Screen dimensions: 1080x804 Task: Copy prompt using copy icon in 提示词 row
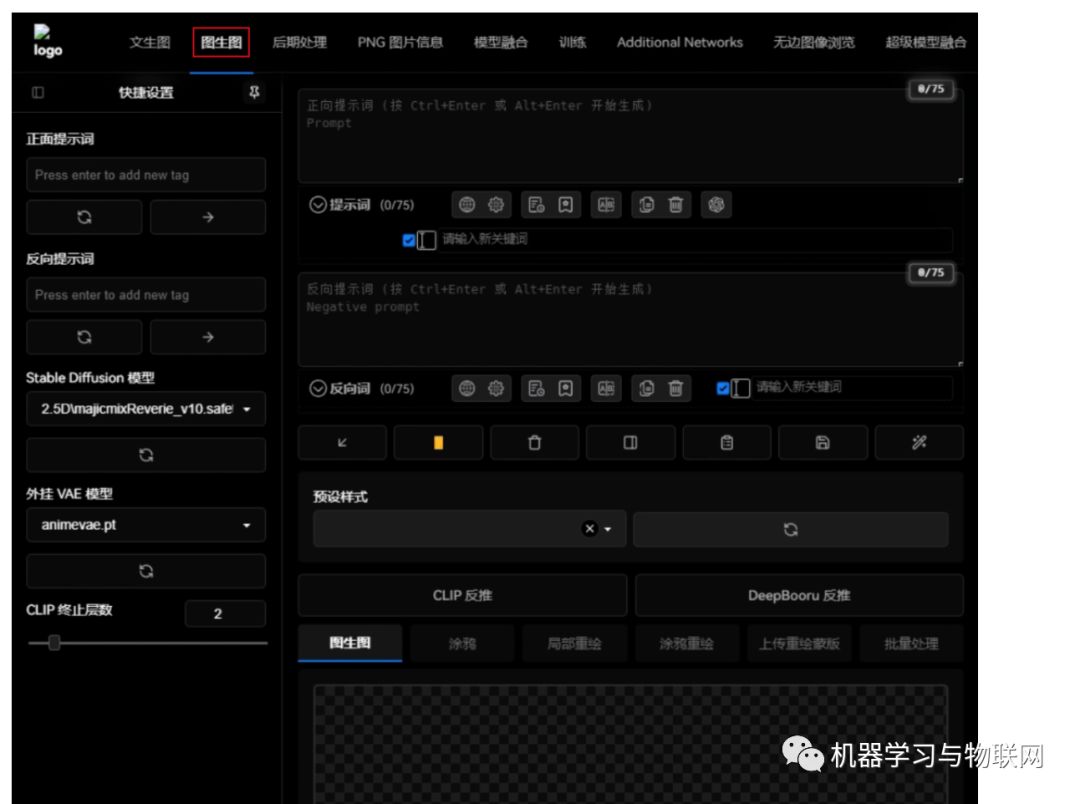tap(646, 205)
